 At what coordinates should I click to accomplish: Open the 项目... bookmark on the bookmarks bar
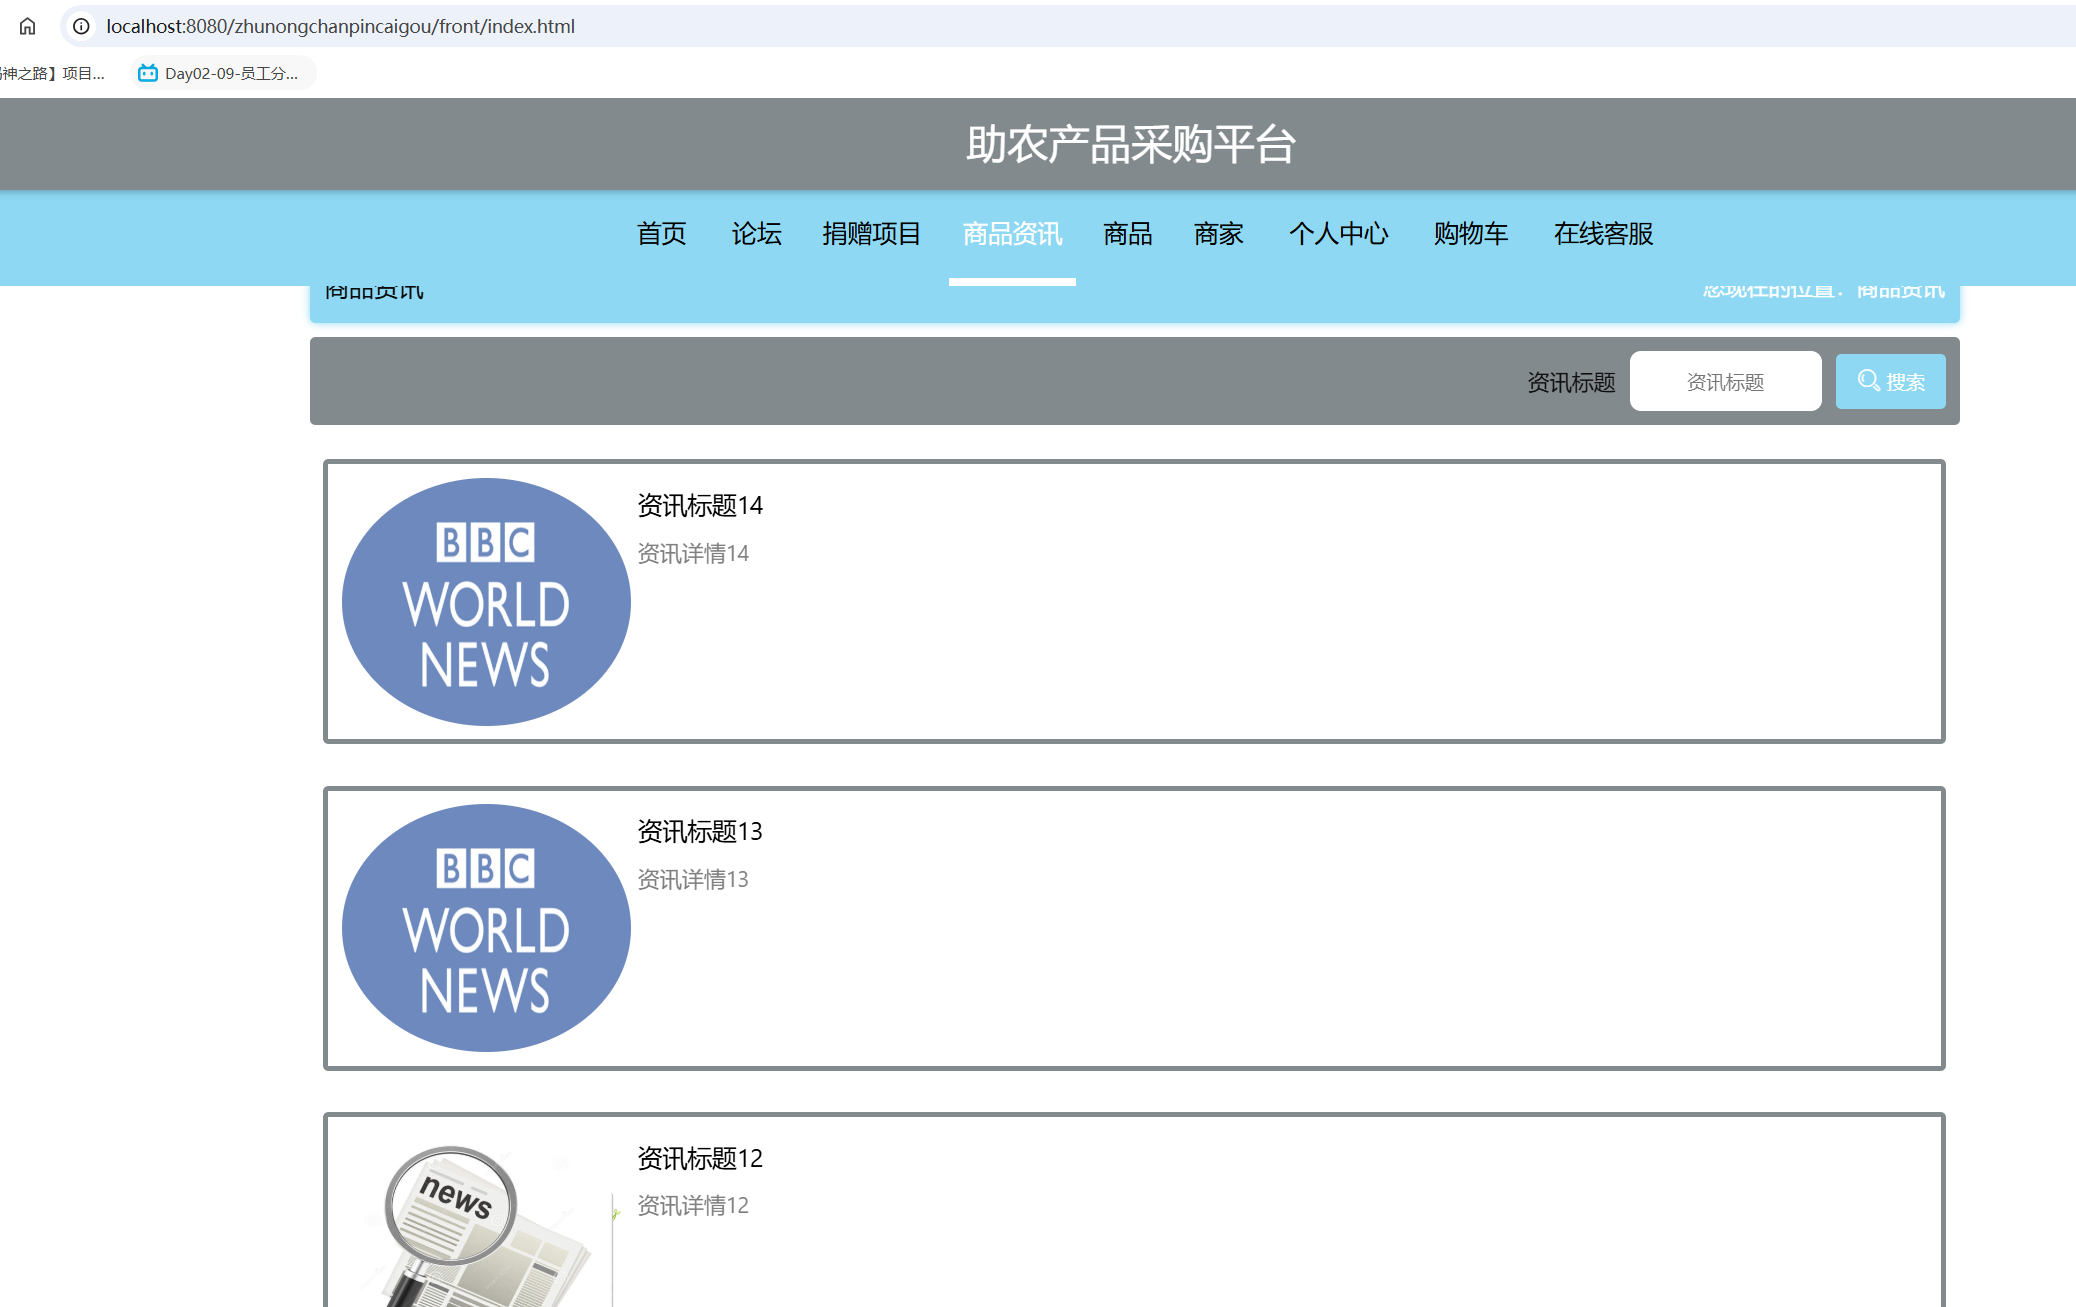tap(52, 73)
